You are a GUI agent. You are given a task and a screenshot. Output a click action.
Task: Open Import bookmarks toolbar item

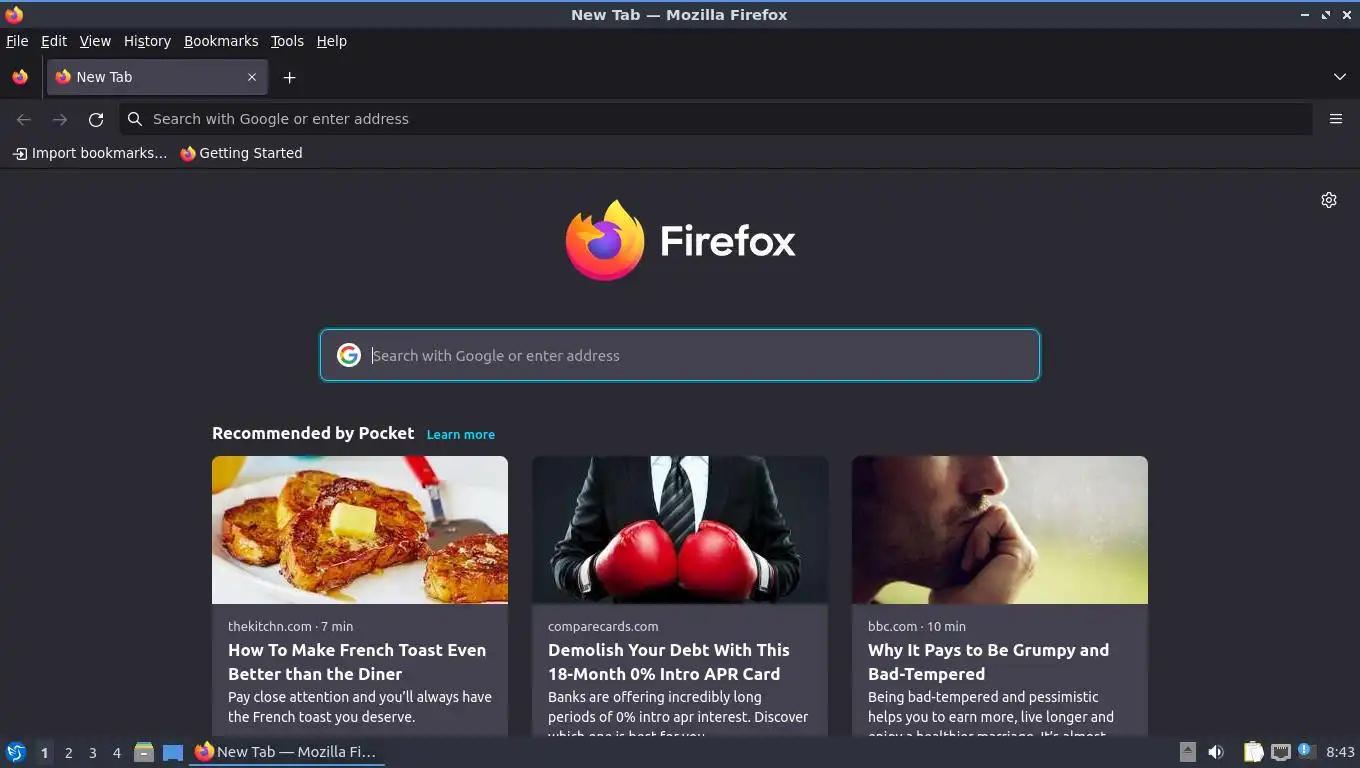[x=90, y=153]
